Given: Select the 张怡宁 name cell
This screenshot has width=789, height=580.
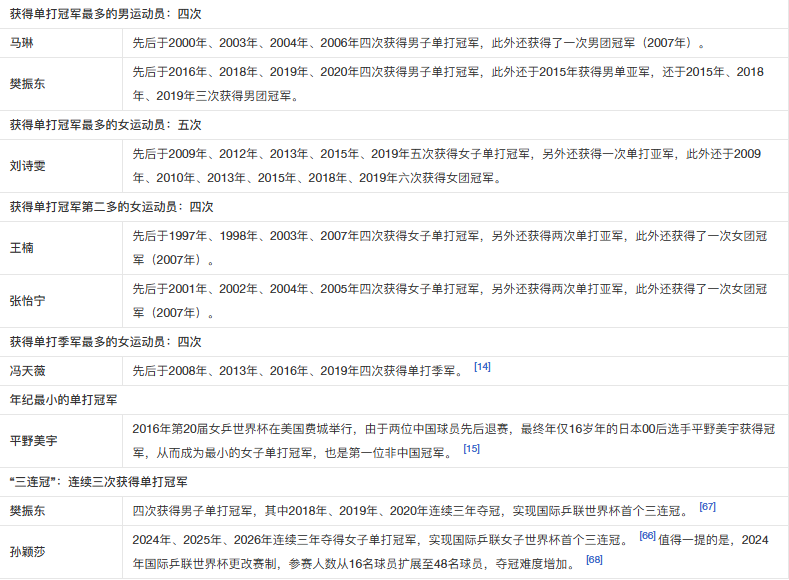Looking at the screenshot, I should point(61,301).
